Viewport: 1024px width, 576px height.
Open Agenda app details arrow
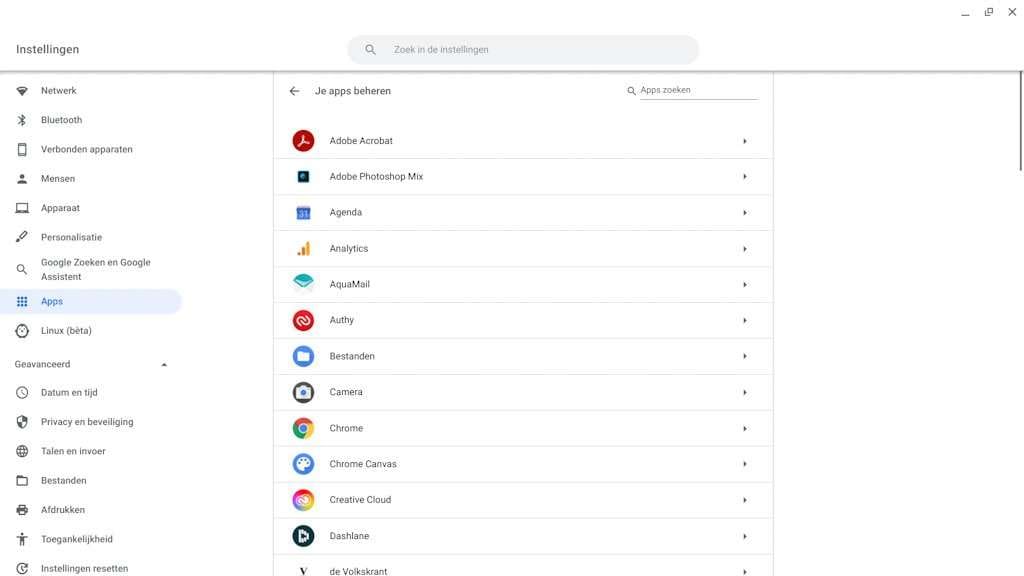745,213
